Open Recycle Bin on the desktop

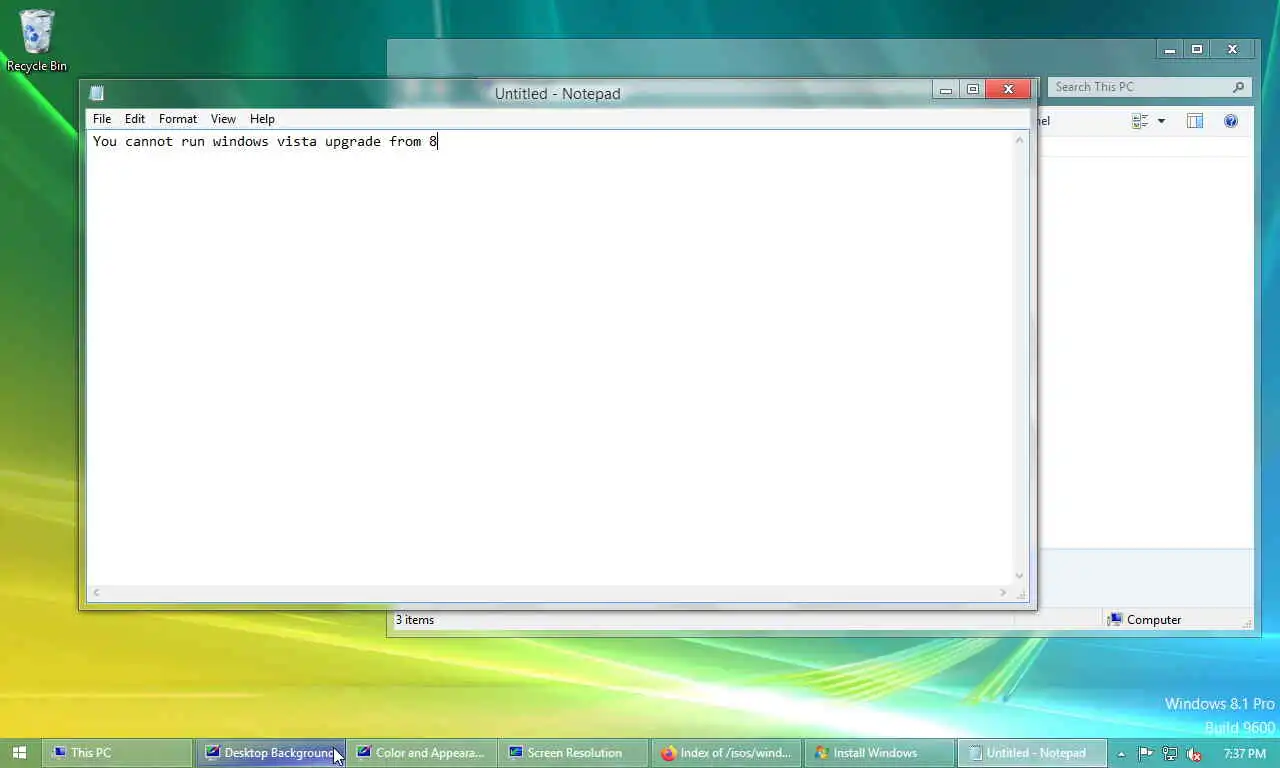tap(37, 41)
